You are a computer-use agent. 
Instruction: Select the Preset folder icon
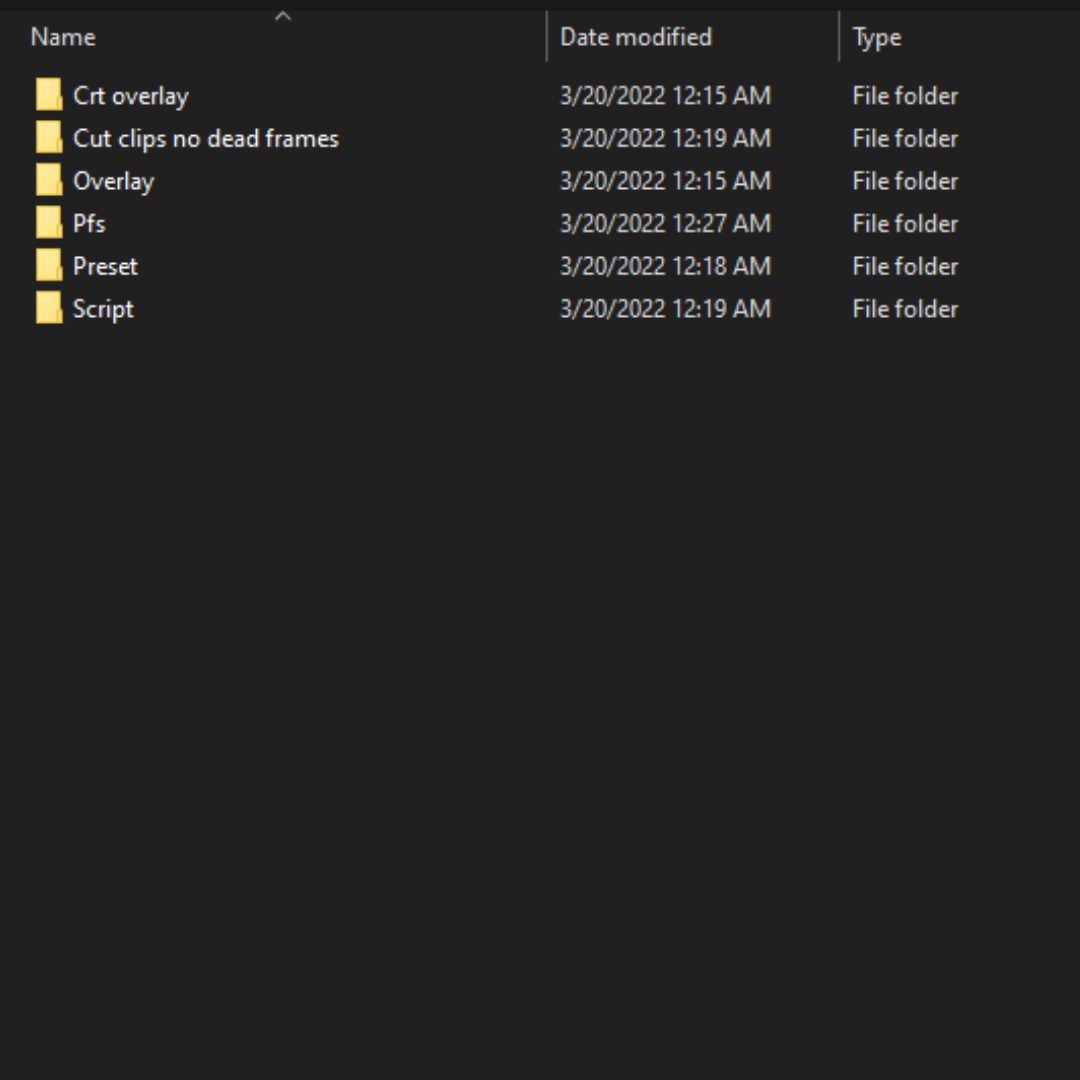pyautogui.click(x=49, y=266)
